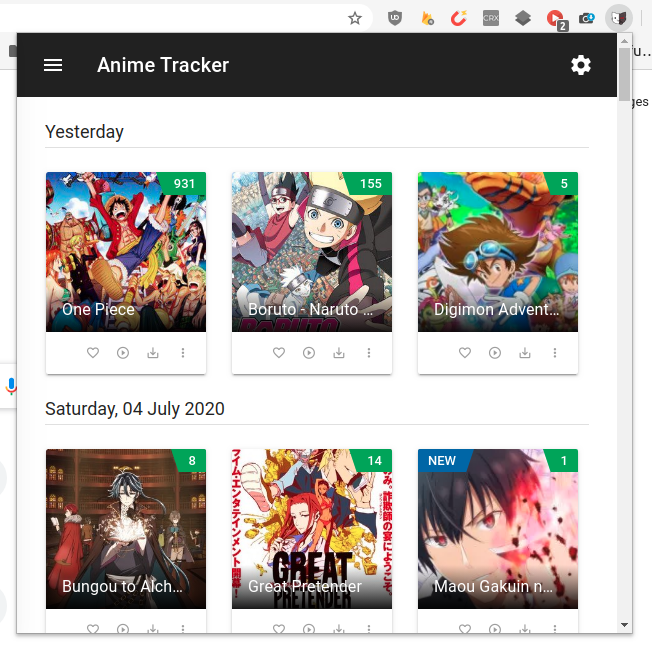Open One Piece cover thumbnail
The width and height of the screenshot is (652, 650).
(126, 252)
